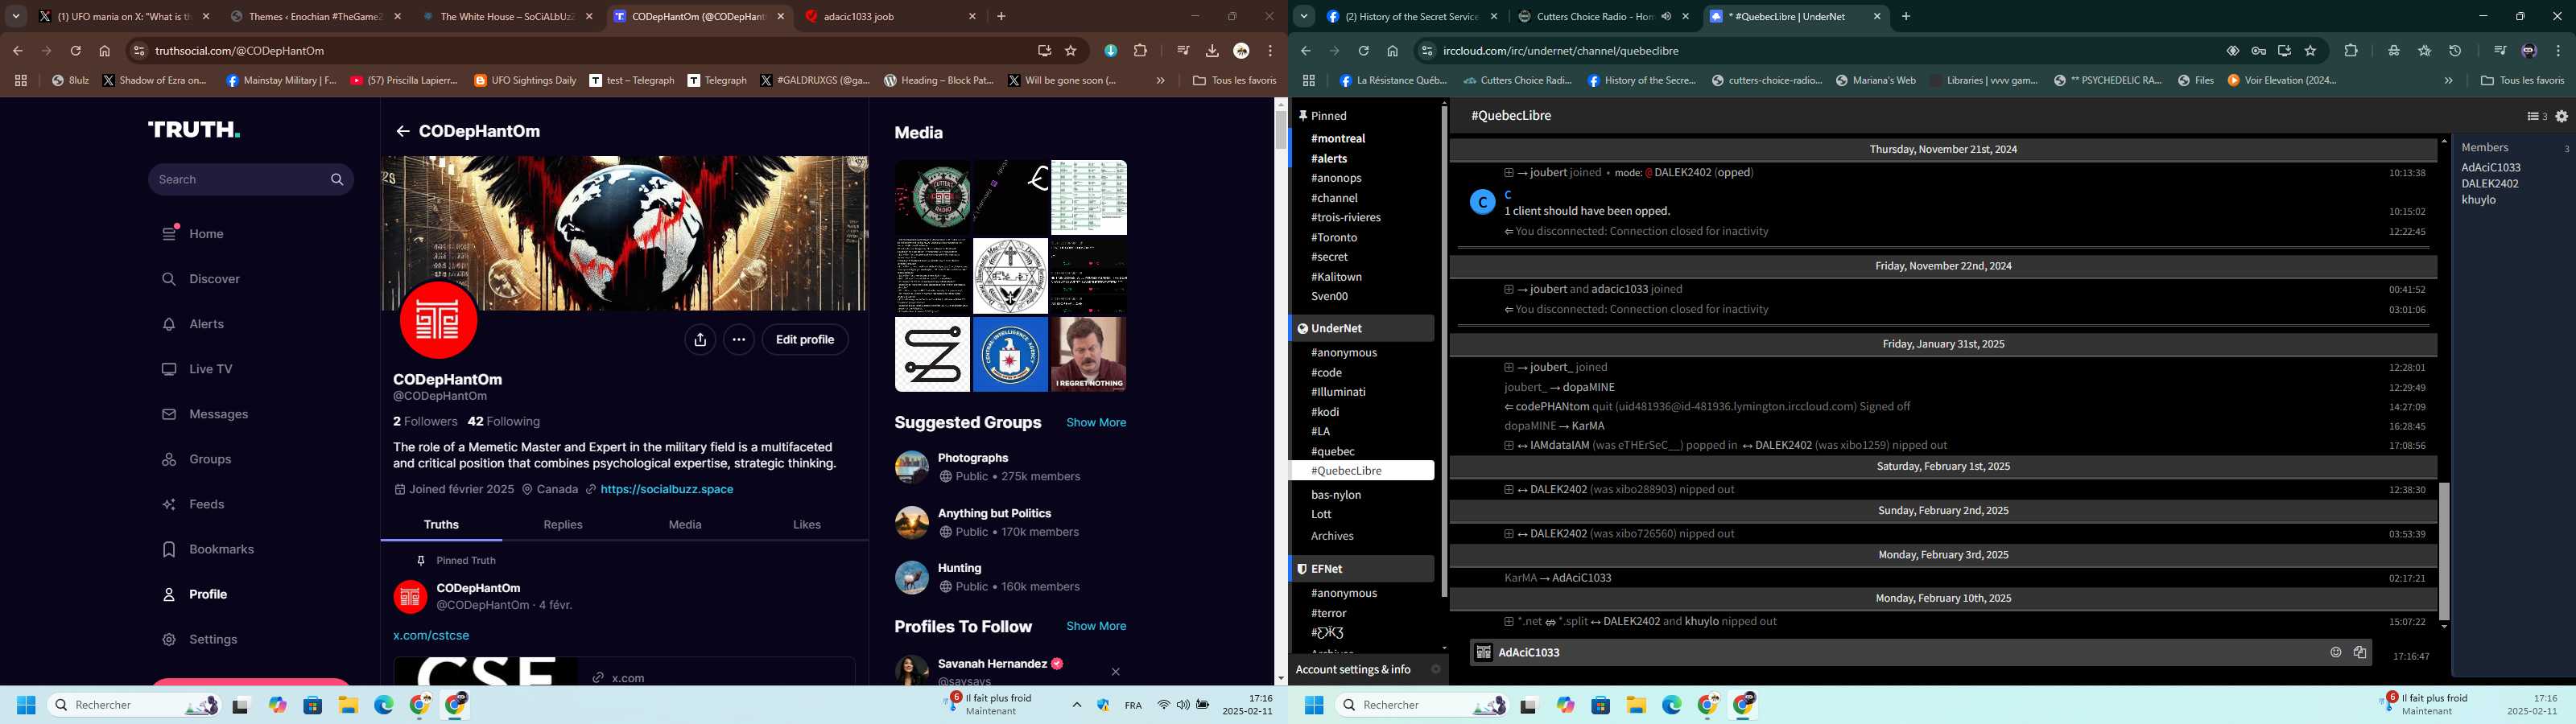Open IRCCloud channel settings gear icon

pyautogui.click(x=2562, y=117)
